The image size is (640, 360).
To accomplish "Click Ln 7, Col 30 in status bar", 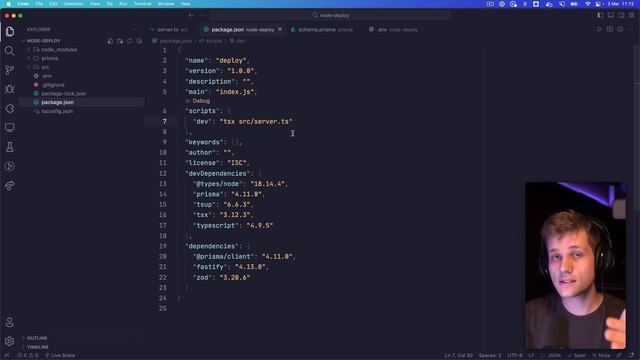I will [458, 356].
